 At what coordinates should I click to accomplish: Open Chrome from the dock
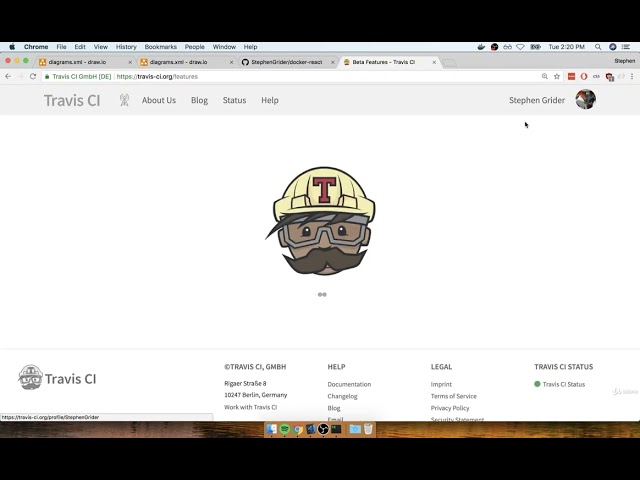pyautogui.click(x=298, y=429)
